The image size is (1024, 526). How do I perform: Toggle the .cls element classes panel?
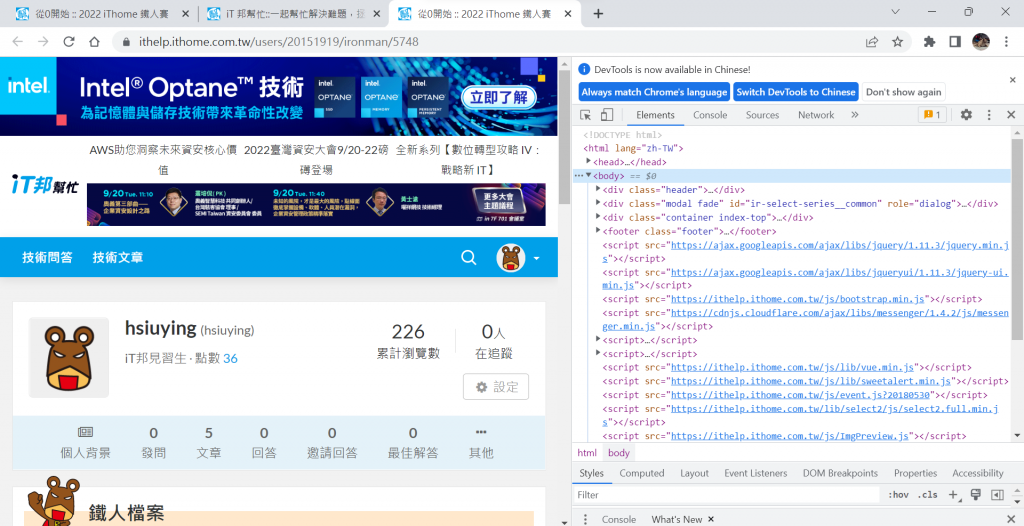[x=928, y=495]
